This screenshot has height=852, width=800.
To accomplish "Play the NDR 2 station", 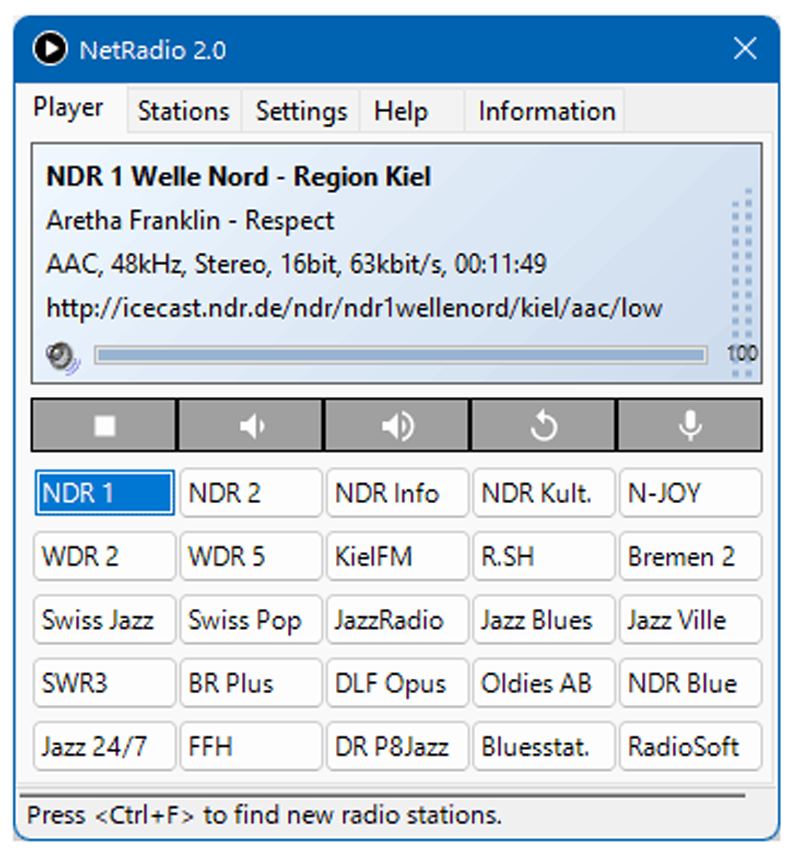I will tap(251, 493).
